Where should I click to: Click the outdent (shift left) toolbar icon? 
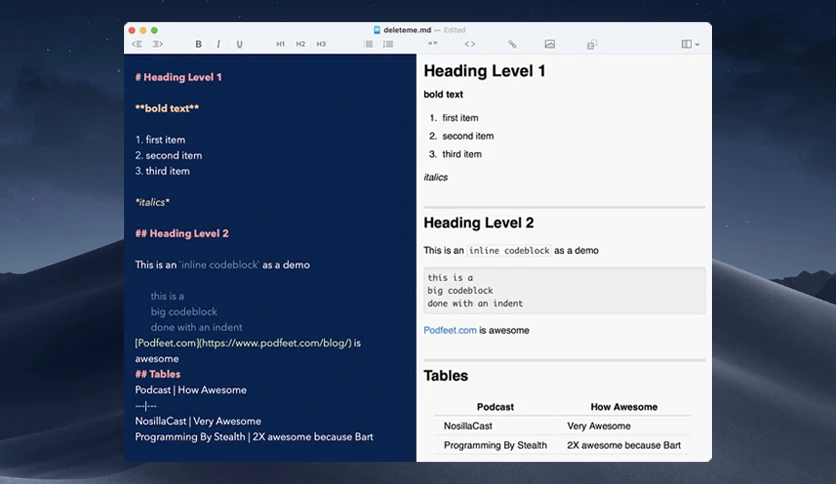137,44
